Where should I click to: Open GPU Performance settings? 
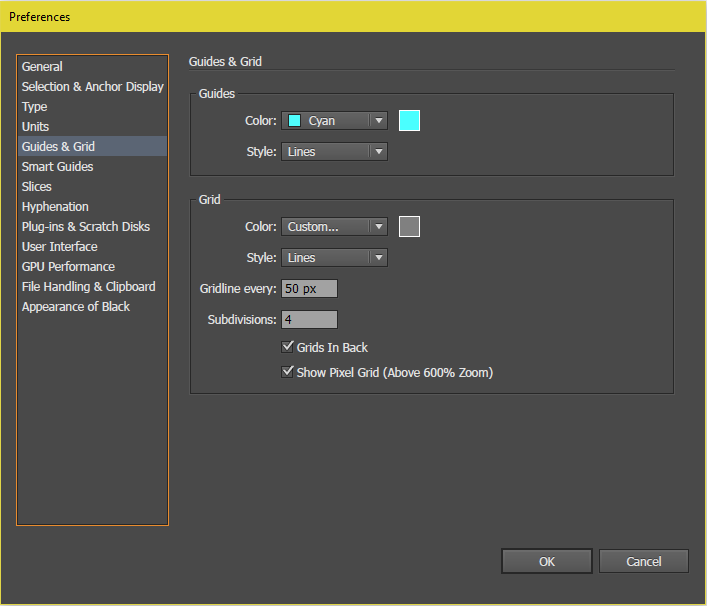coord(68,267)
